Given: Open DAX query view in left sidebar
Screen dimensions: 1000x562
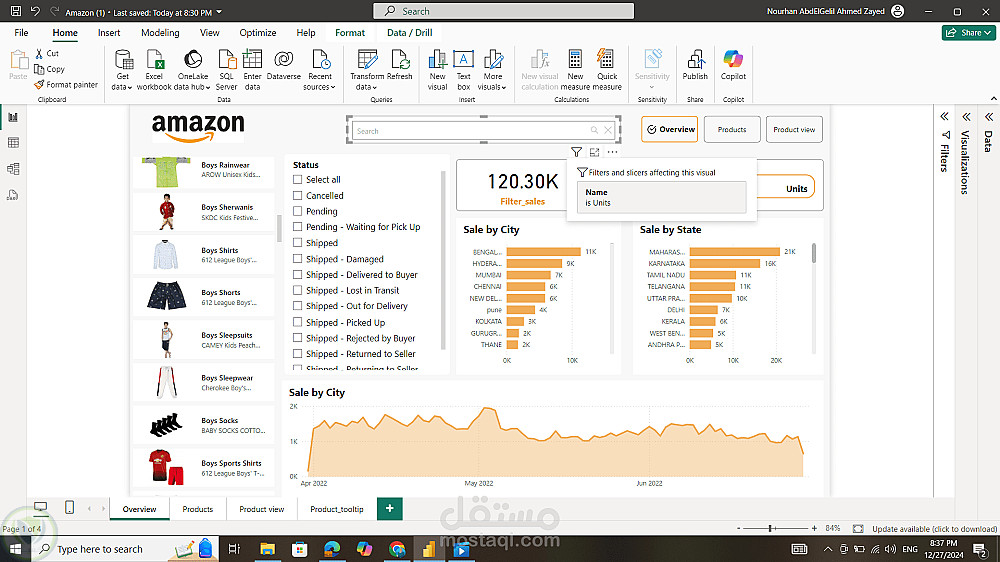Looking at the screenshot, I should point(13,195).
